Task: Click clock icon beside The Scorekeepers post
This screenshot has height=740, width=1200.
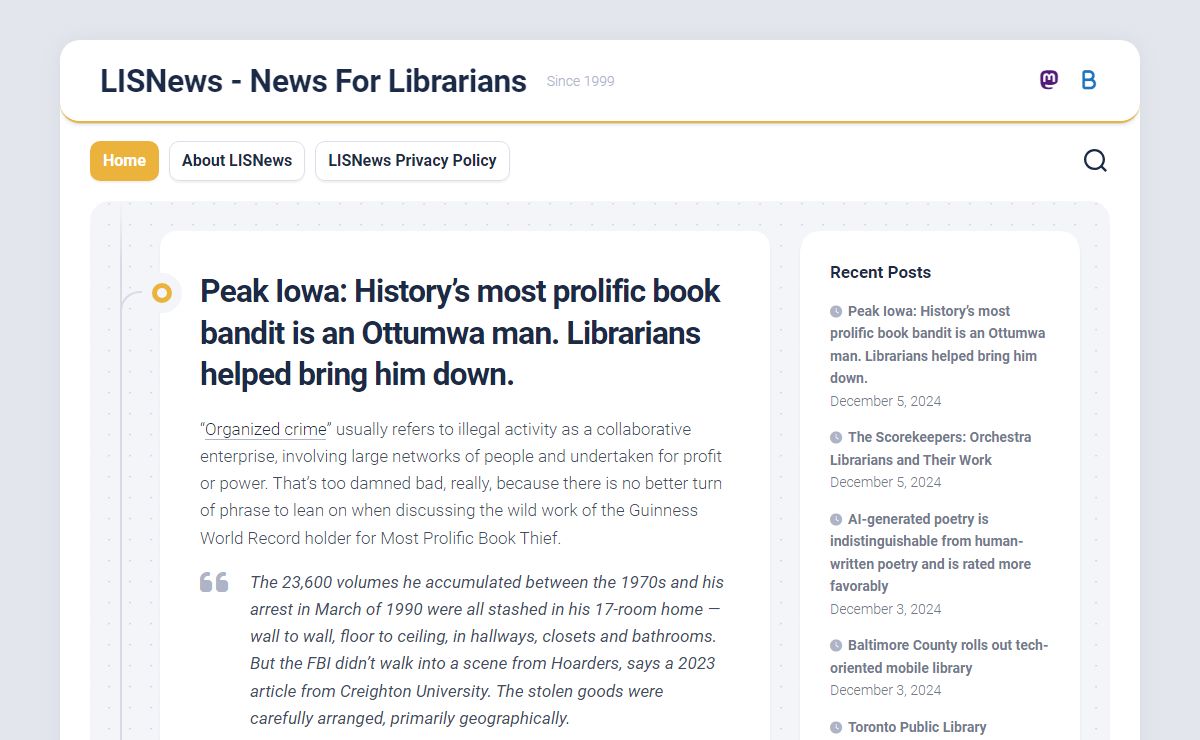Action: pos(836,437)
